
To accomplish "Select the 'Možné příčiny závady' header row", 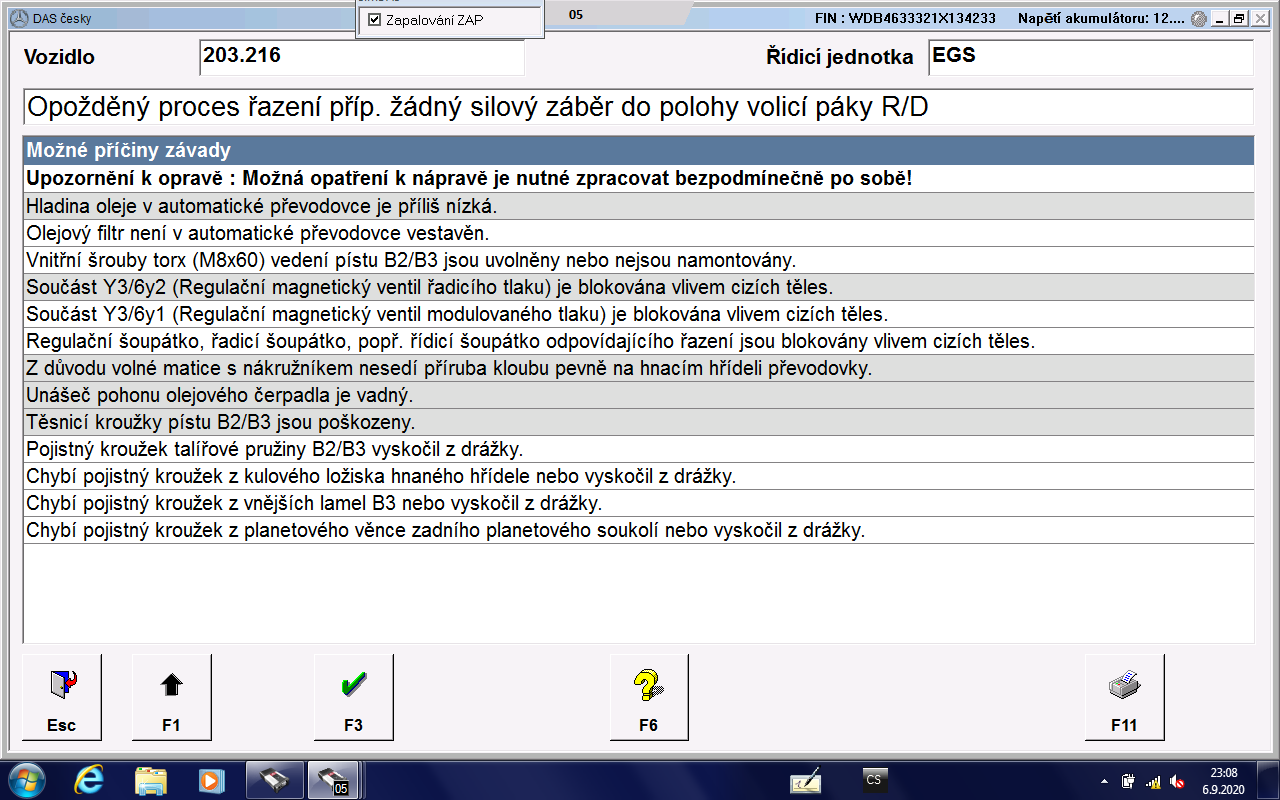I will pos(638,151).
